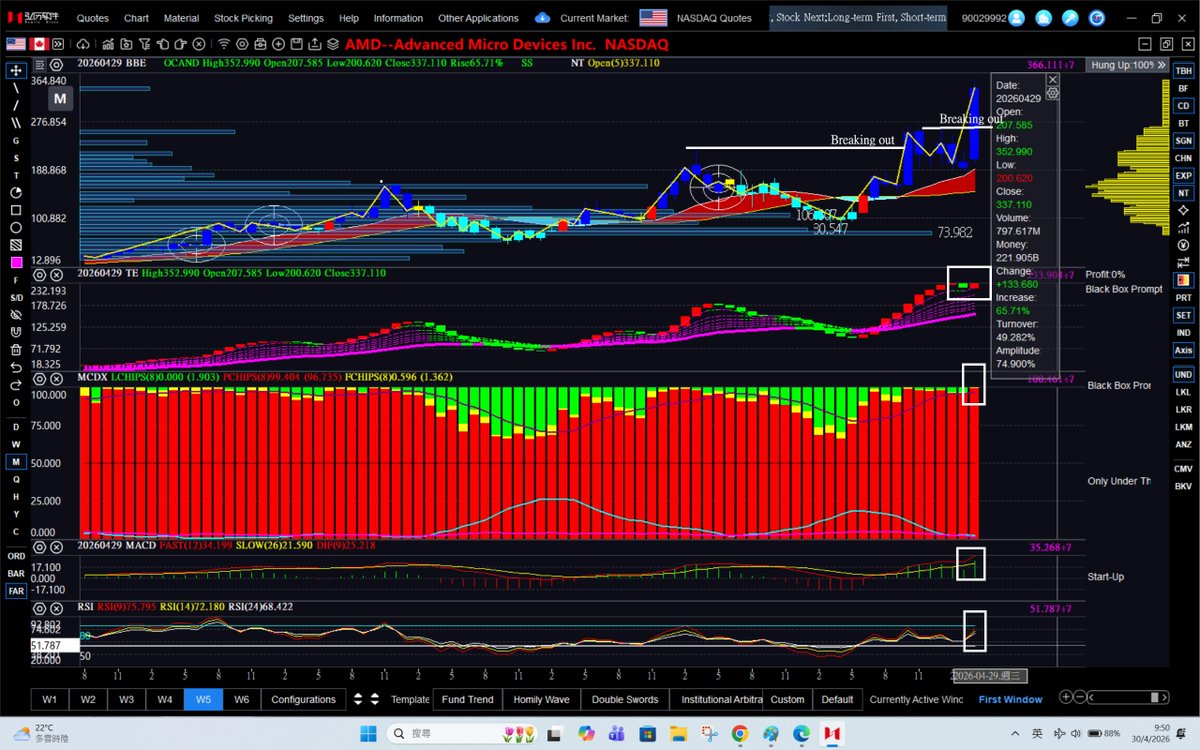Toggle the ORD display mode button
The width and height of the screenshot is (1200, 750).
pyautogui.click(x=16, y=556)
